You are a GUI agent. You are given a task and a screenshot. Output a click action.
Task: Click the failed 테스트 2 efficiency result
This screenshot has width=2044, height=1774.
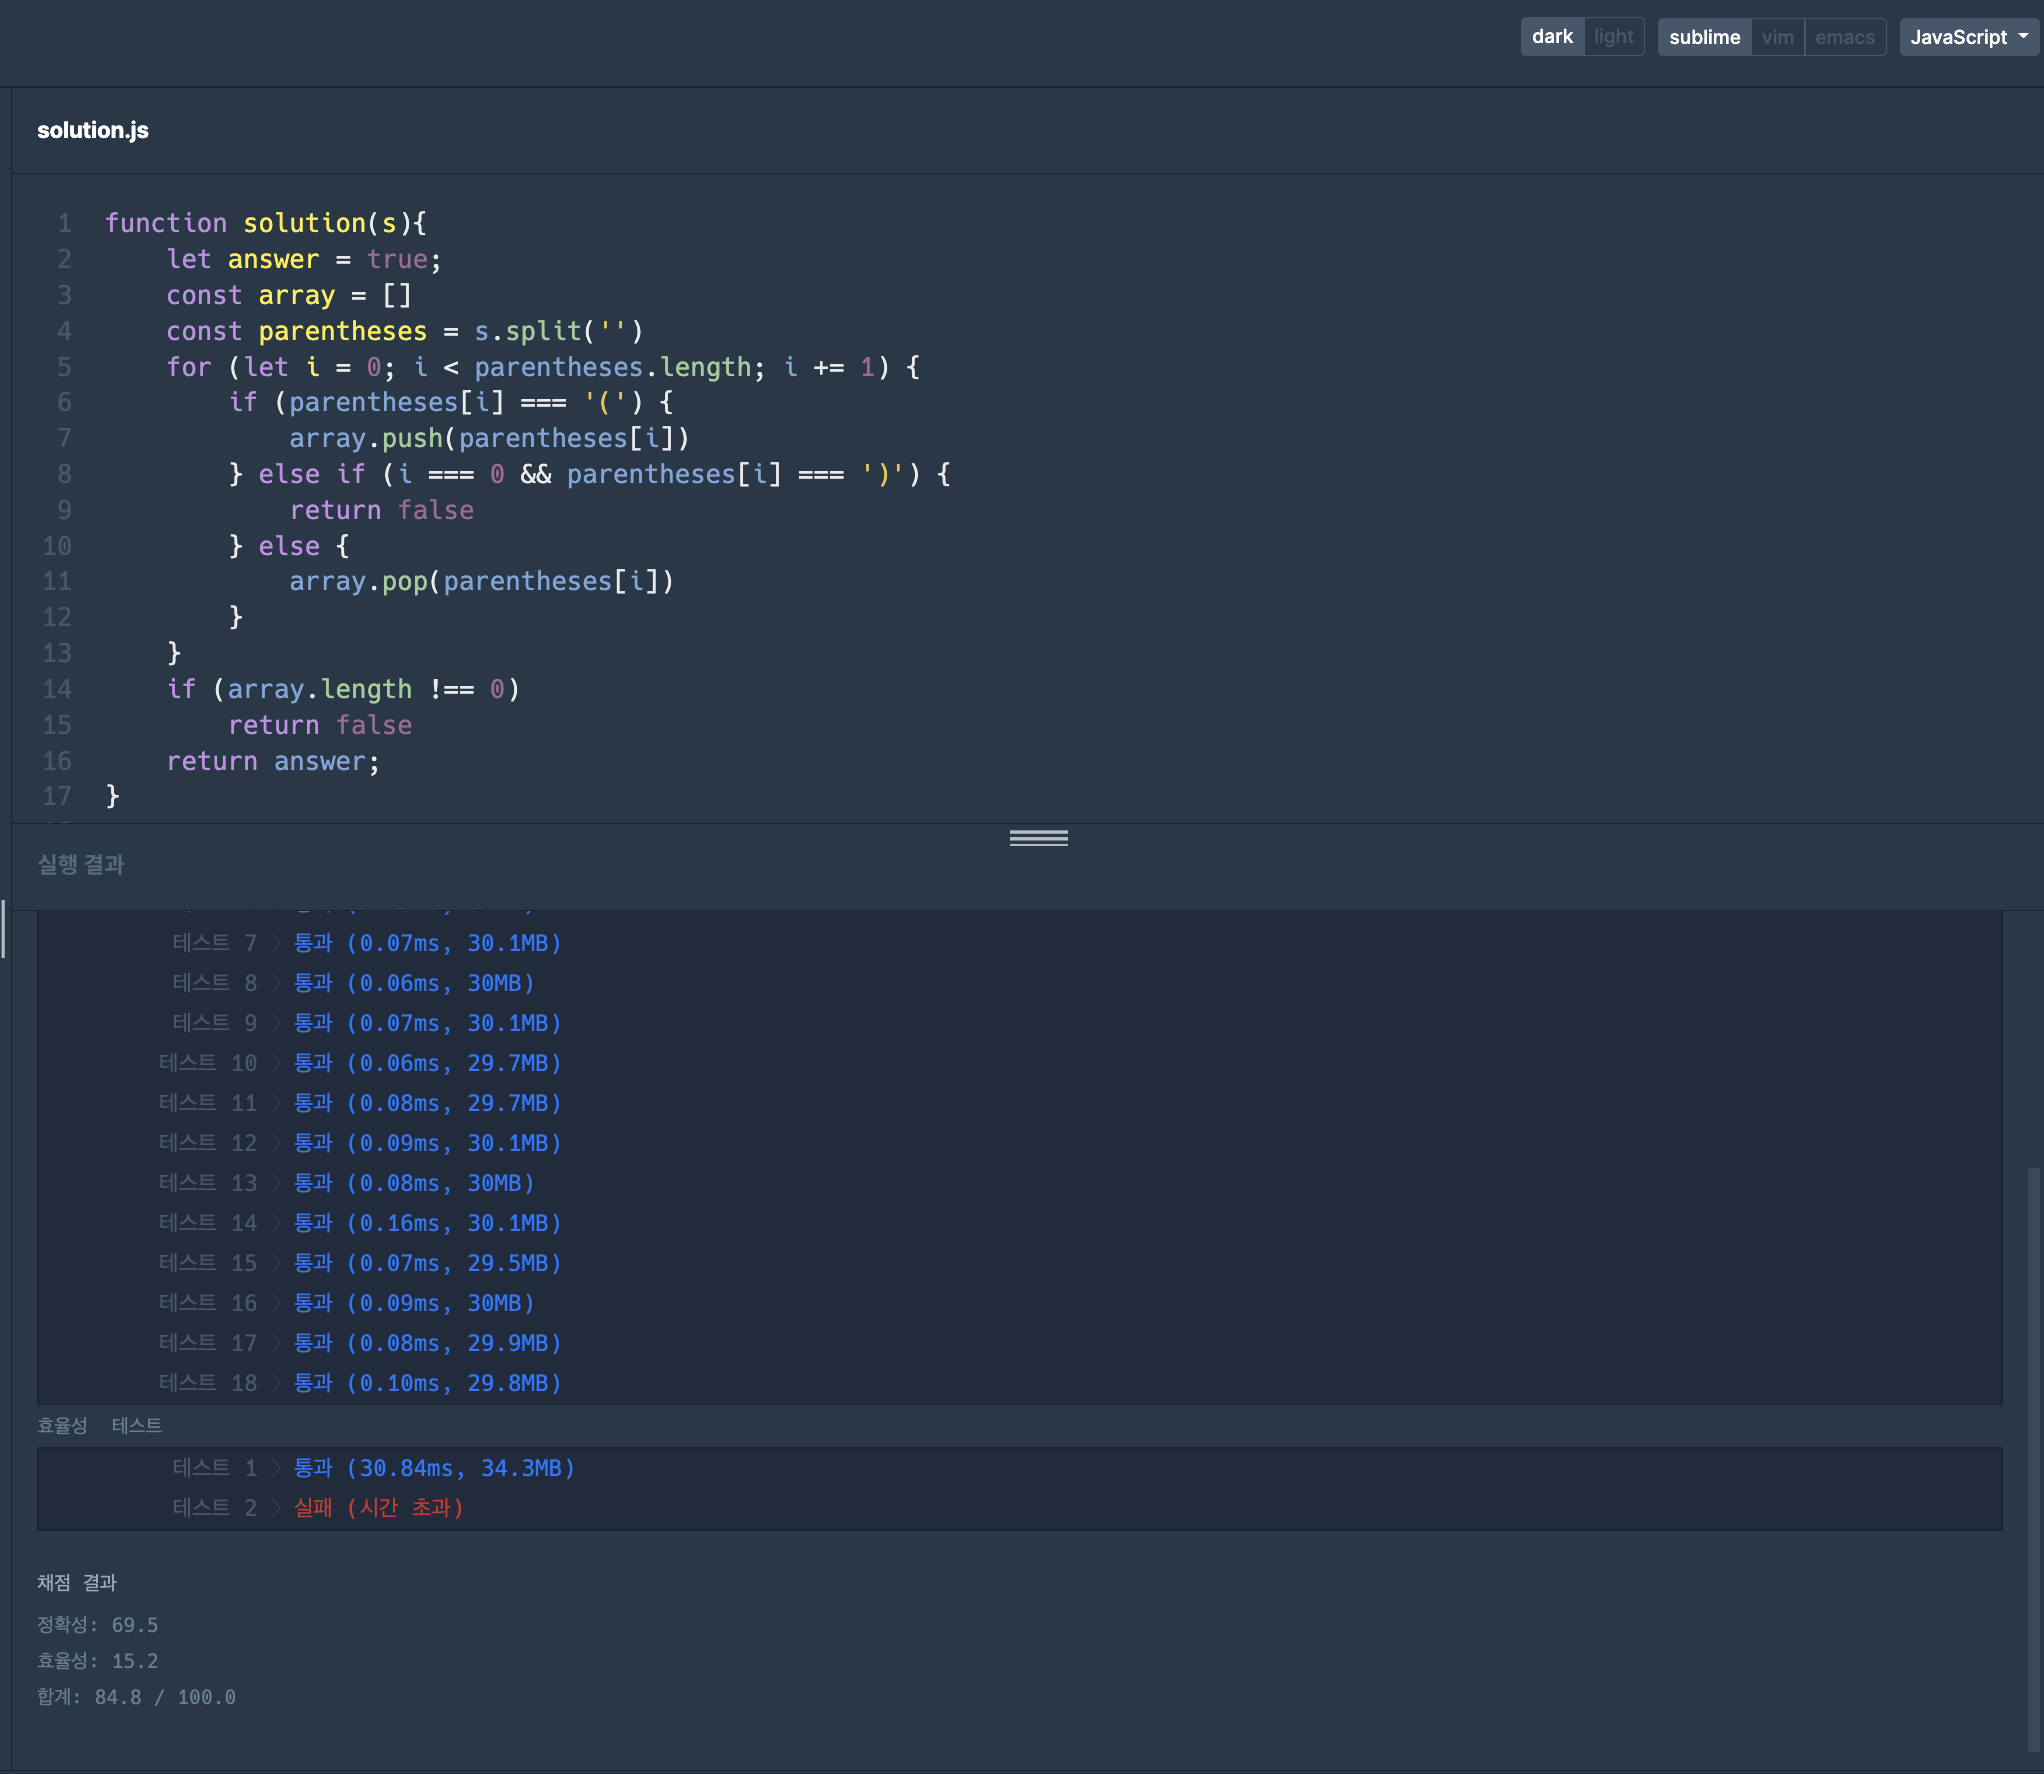378,1508
